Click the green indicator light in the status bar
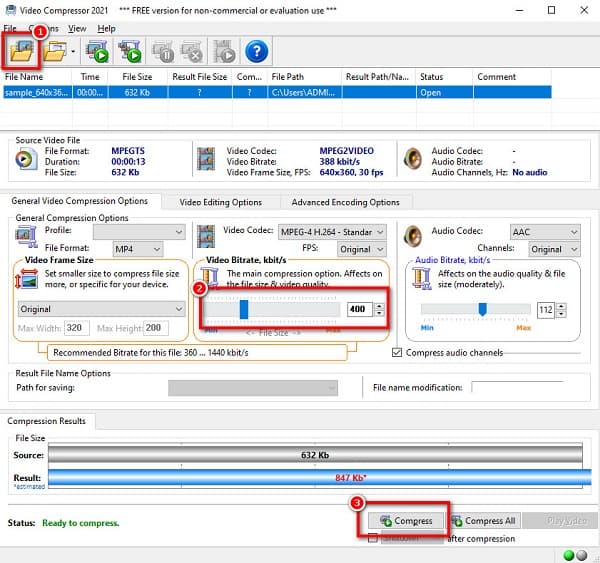Screen dimensions: 600x563 [569, 555]
